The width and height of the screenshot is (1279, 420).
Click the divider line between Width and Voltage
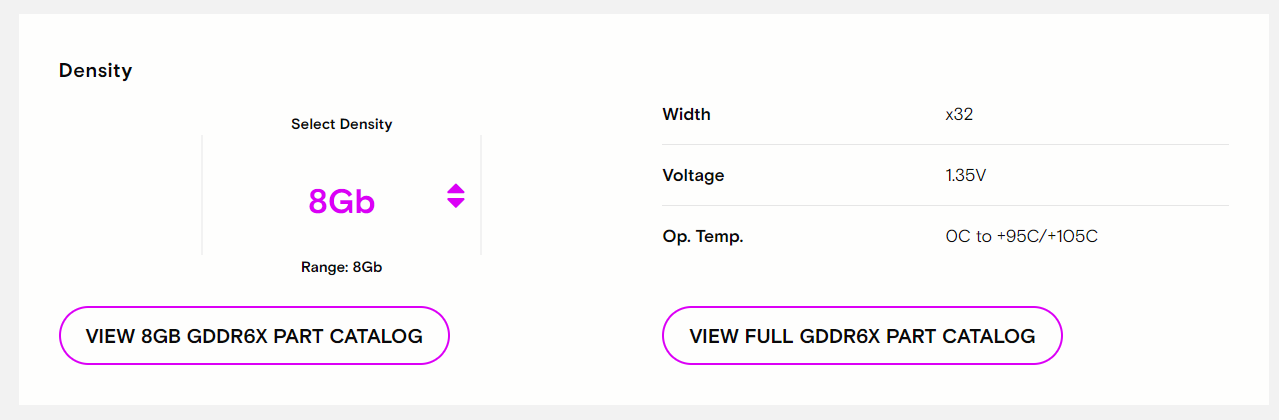945,145
